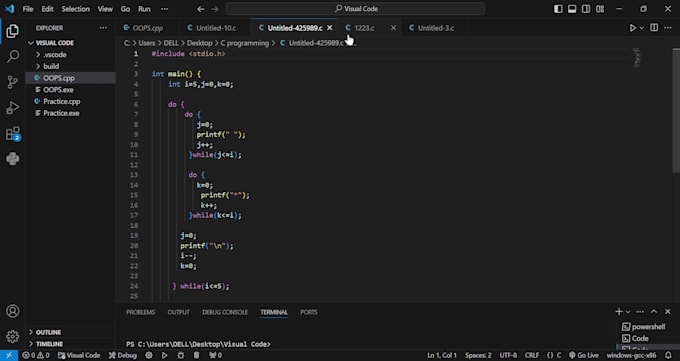Image resolution: width=680 pixels, height=361 pixels.
Task: Open errors and warnings in status bar
Action: pyautogui.click(x=36, y=355)
